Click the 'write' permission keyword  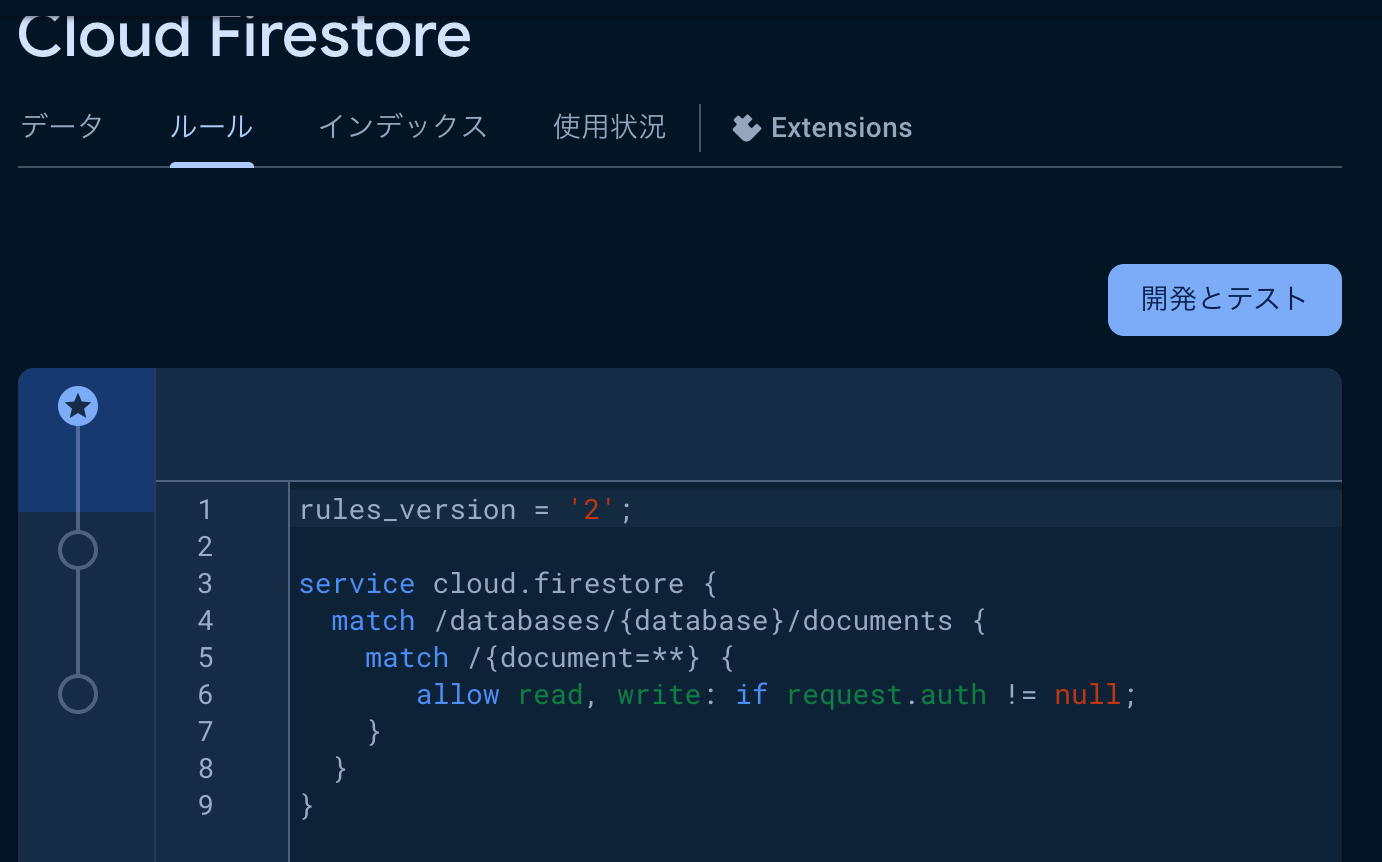[x=659, y=695]
